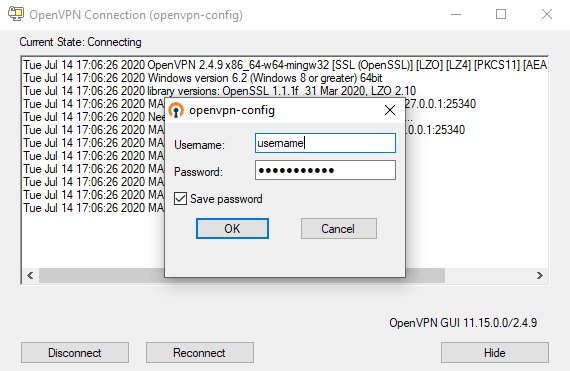The height and width of the screenshot is (371, 570).
Task: Close the OpenVPN Connection window
Action: point(547,14)
